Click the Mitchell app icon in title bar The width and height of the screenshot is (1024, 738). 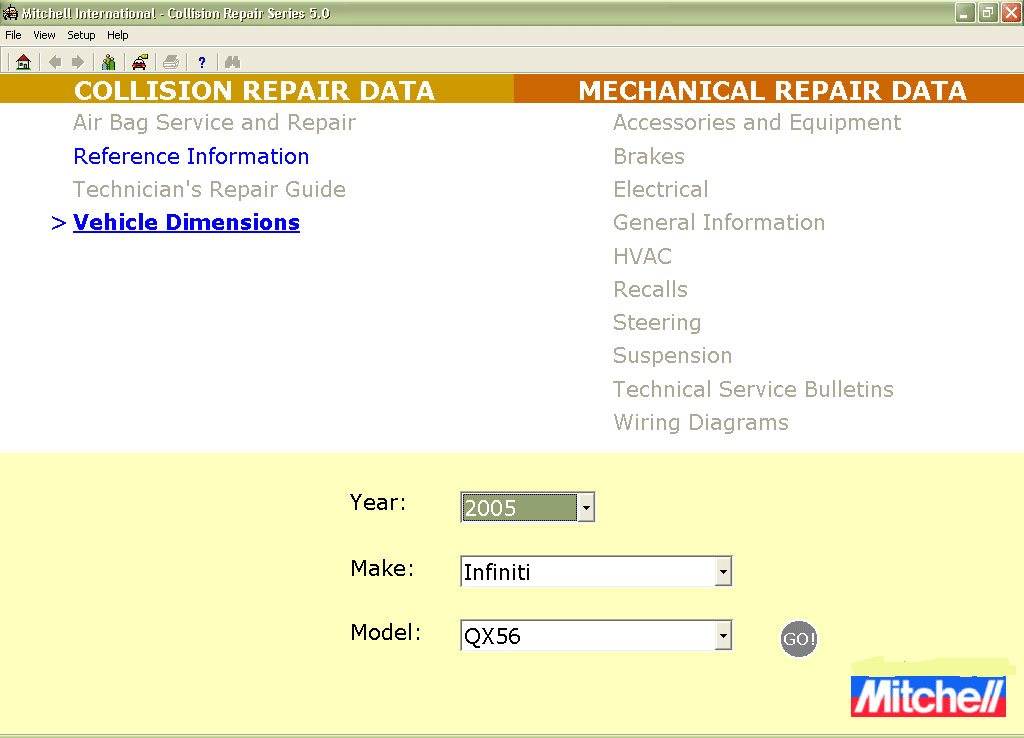[10, 12]
